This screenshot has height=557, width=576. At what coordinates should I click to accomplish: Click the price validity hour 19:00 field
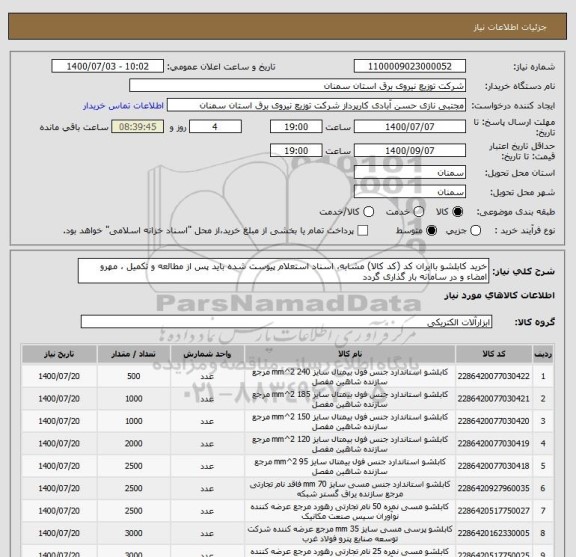coord(296,151)
